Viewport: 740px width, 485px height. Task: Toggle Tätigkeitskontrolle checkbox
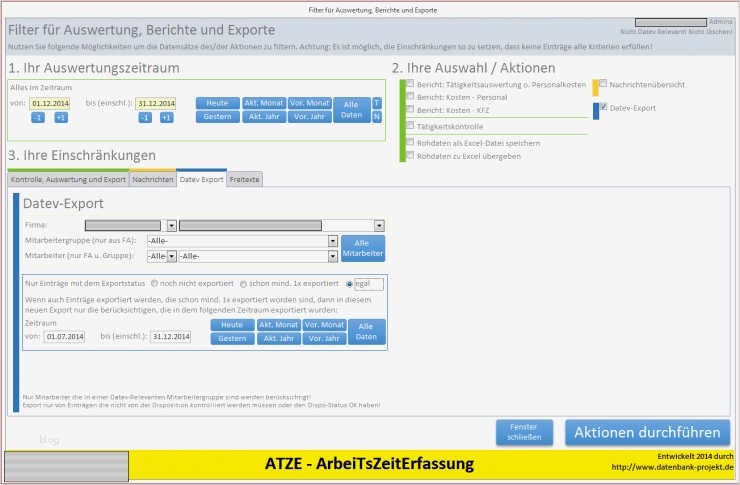pyautogui.click(x=410, y=125)
